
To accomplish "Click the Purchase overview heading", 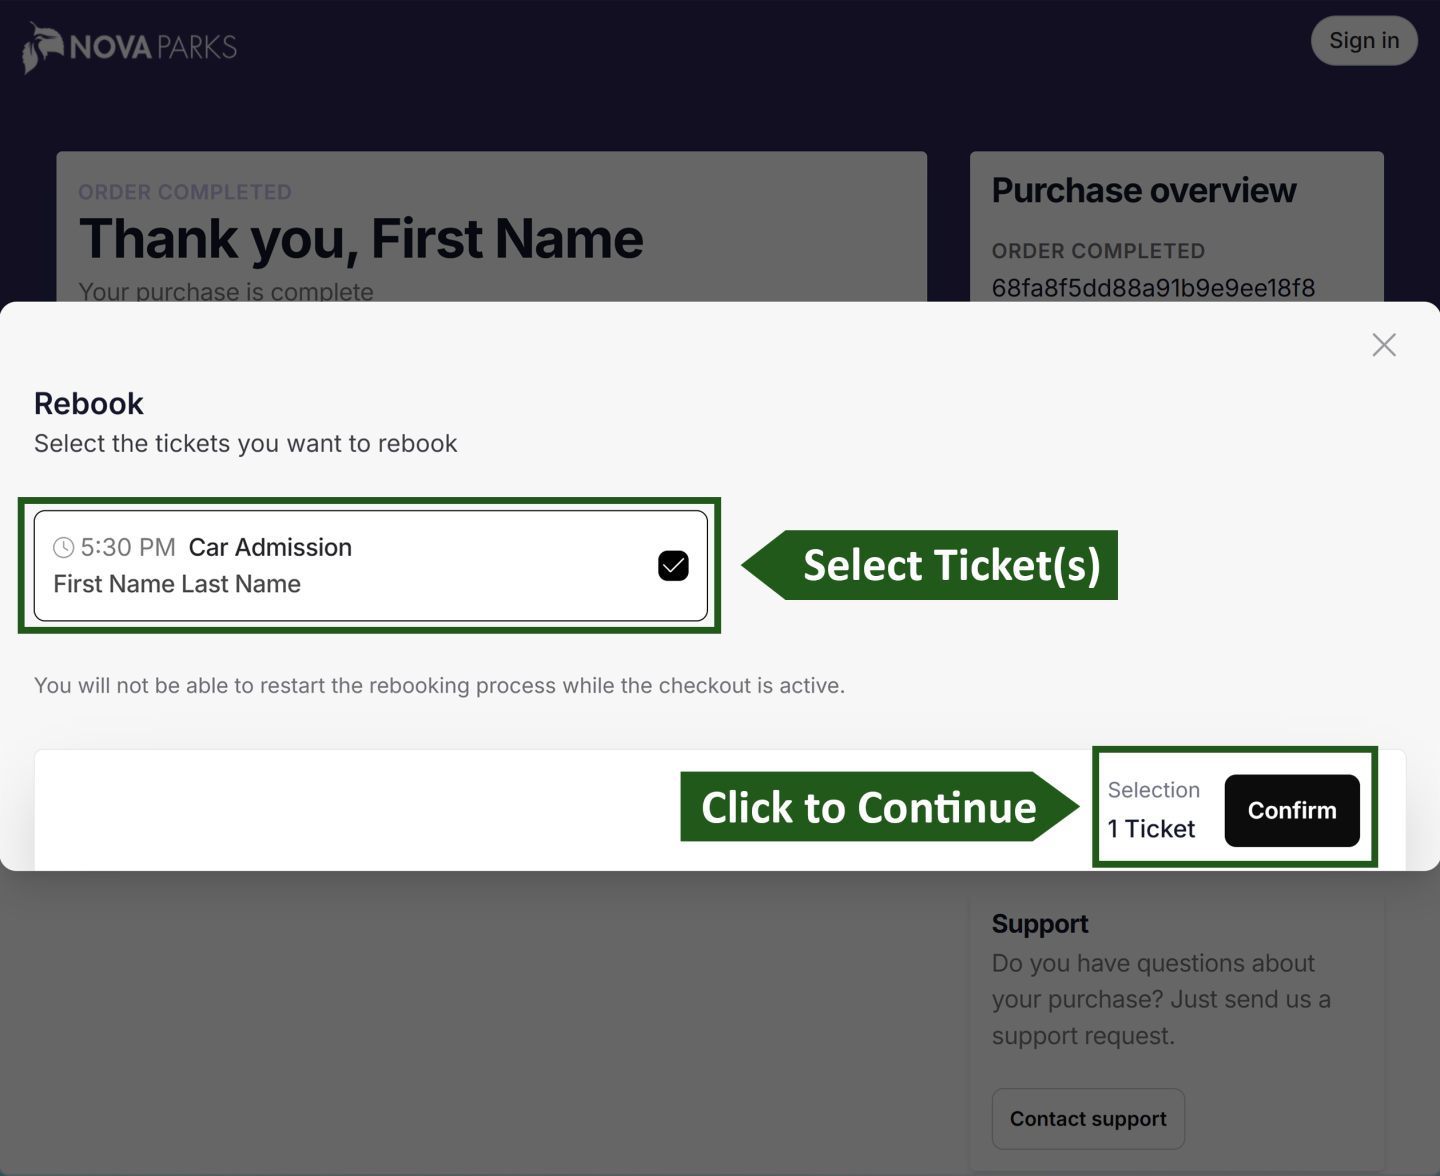I will (x=1144, y=190).
